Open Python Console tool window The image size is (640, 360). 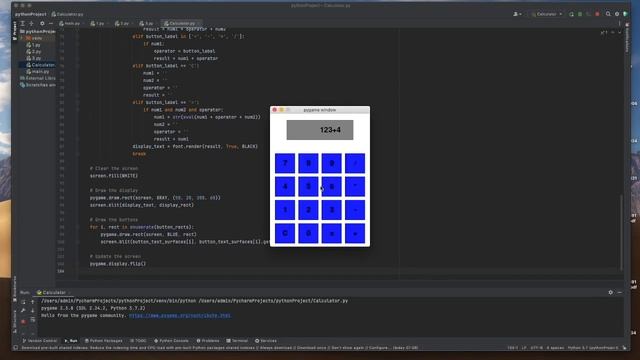(171, 340)
